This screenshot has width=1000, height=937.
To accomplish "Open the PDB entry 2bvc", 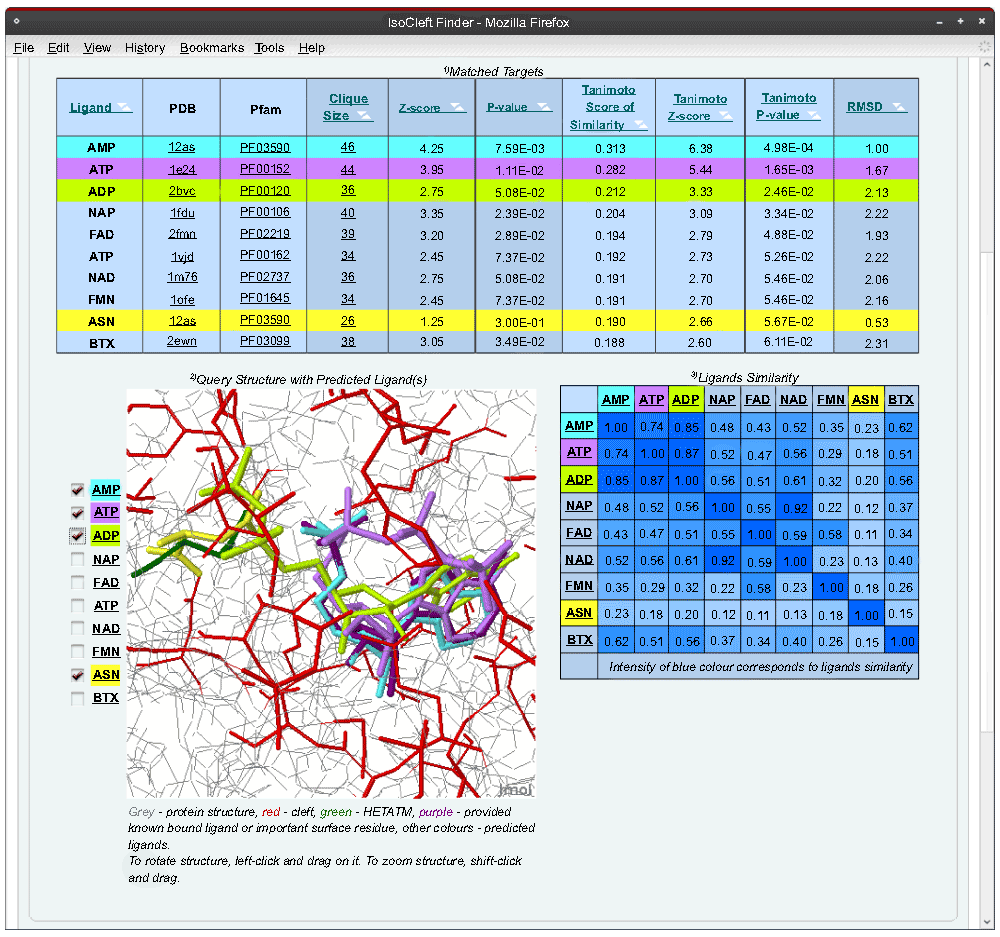I will click(182, 190).
